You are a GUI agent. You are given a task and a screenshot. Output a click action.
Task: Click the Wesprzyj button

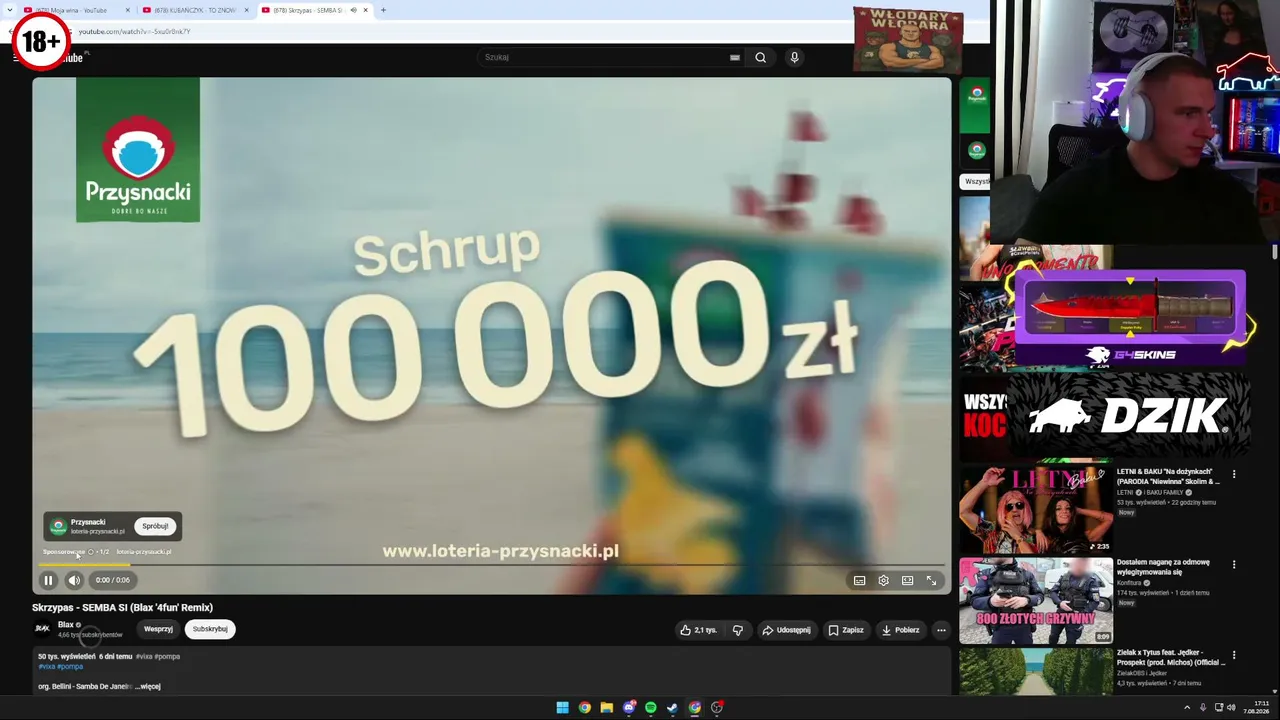pos(158,629)
